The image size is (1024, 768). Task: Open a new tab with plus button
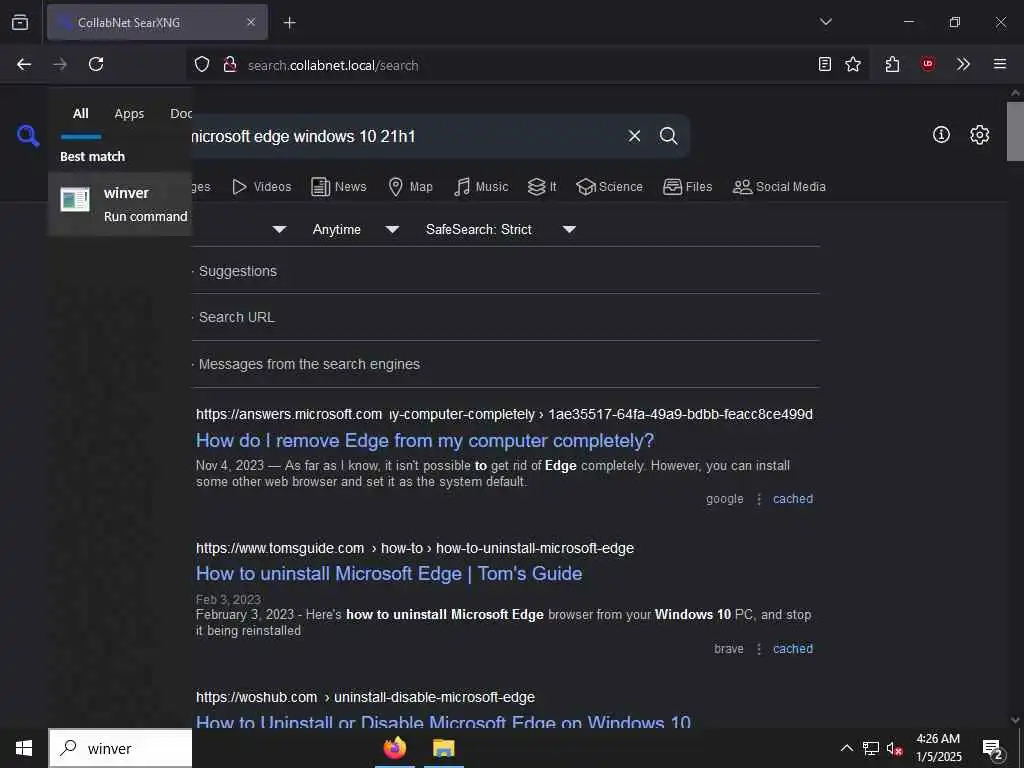(290, 23)
